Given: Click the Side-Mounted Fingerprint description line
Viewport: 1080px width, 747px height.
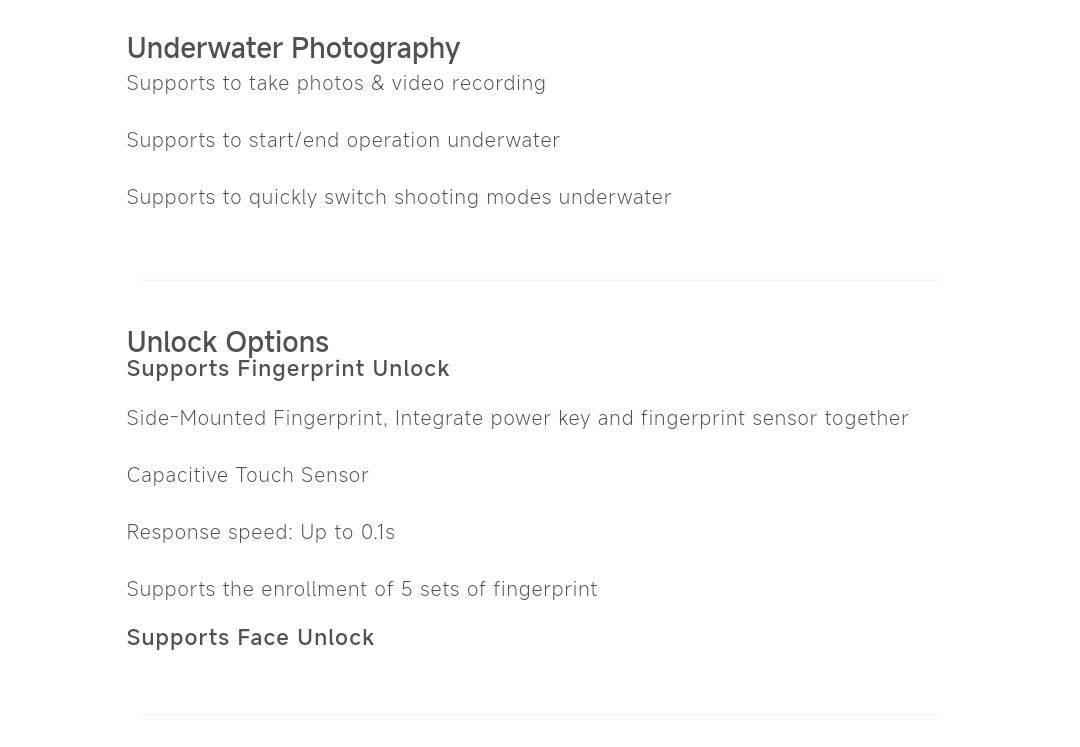Looking at the screenshot, I should (x=518, y=419).
